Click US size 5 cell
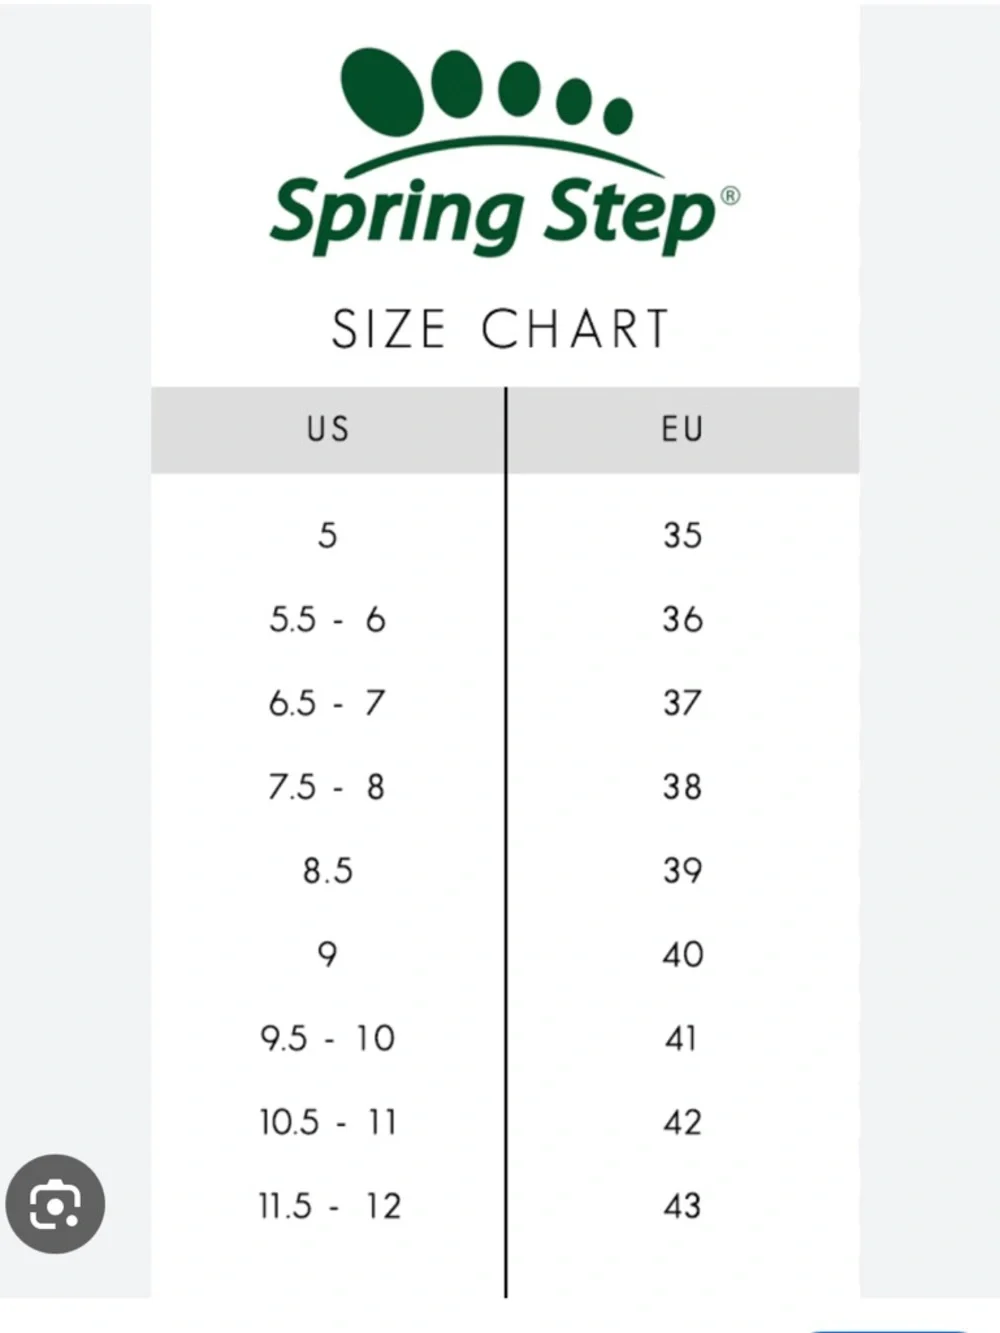Image resolution: width=1000 pixels, height=1333 pixels. [x=328, y=536]
